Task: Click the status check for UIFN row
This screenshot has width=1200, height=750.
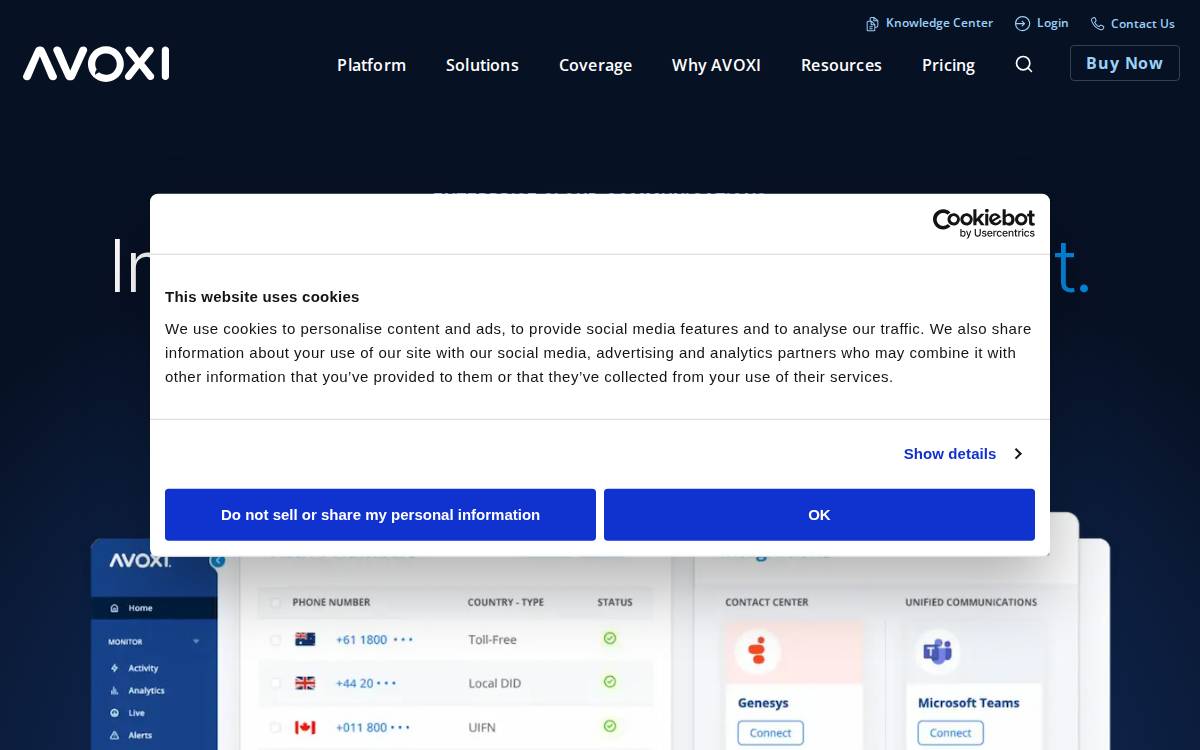Action: pos(610,726)
